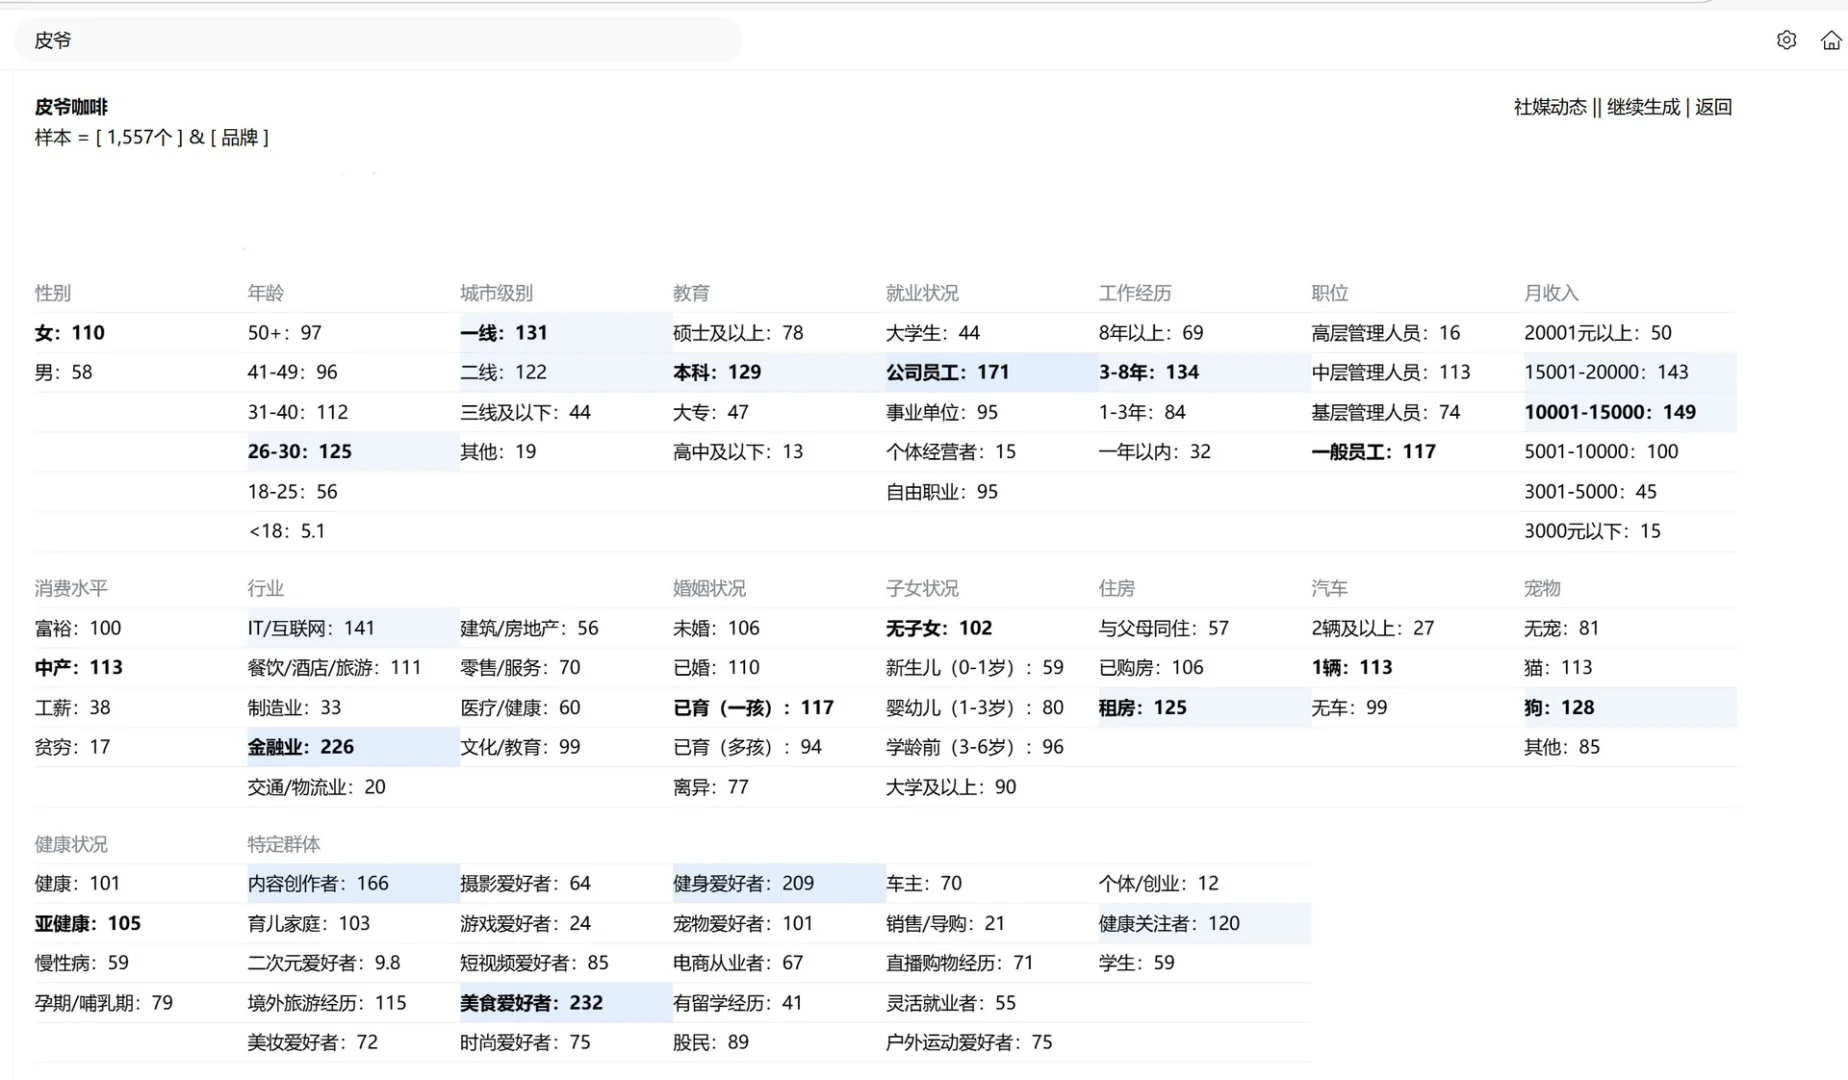Click the 行业 section header
1848x1080 pixels.
266,589
